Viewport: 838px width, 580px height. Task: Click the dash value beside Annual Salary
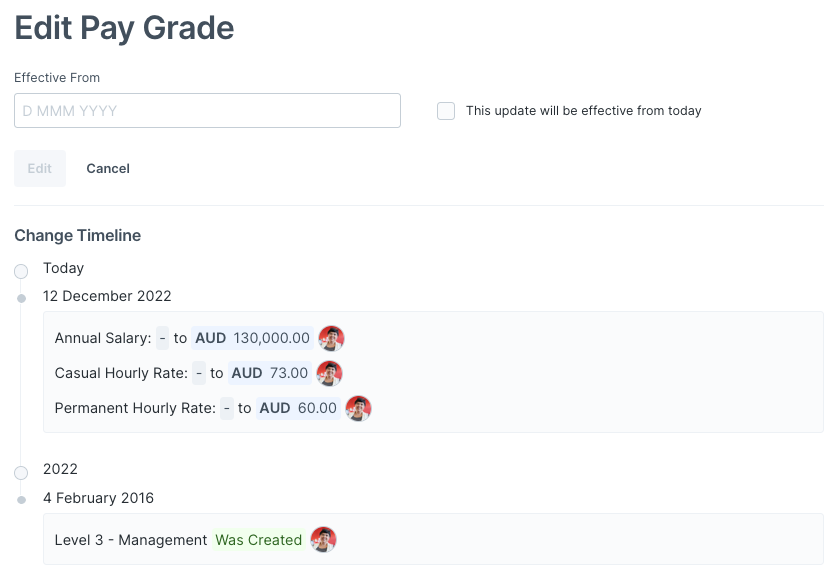(162, 338)
